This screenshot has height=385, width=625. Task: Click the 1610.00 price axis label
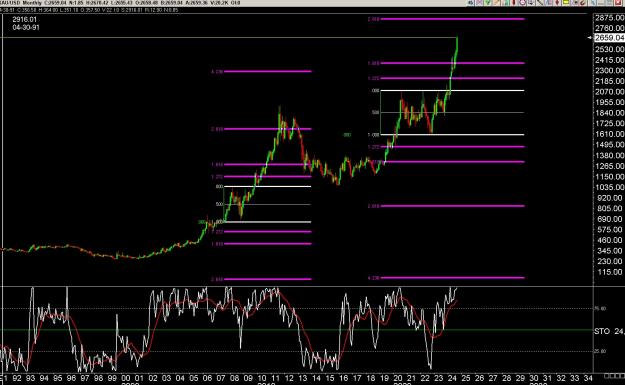pyautogui.click(x=609, y=134)
